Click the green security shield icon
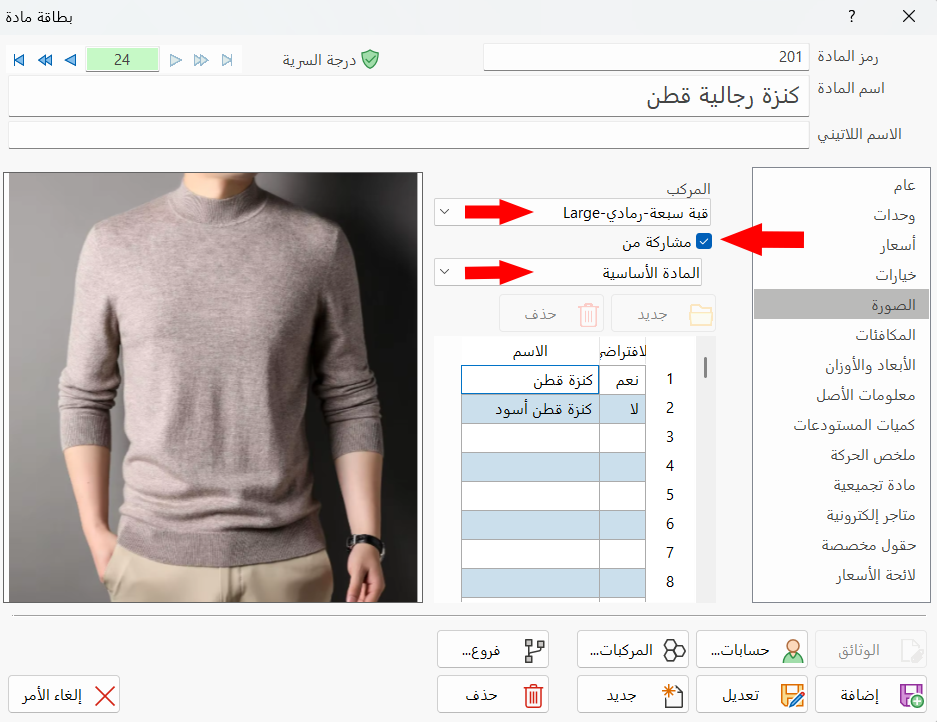The height and width of the screenshot is (722, 937). pos(370,59)
